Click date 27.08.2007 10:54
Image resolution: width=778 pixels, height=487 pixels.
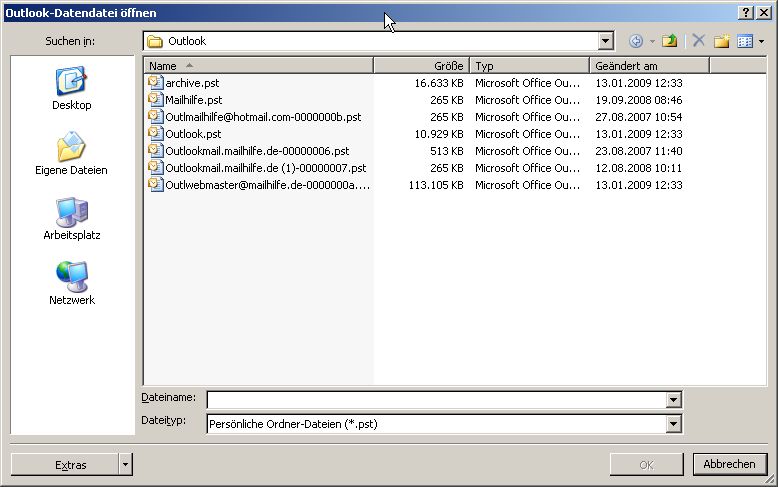pyautogui.click(x=639, y=117)
